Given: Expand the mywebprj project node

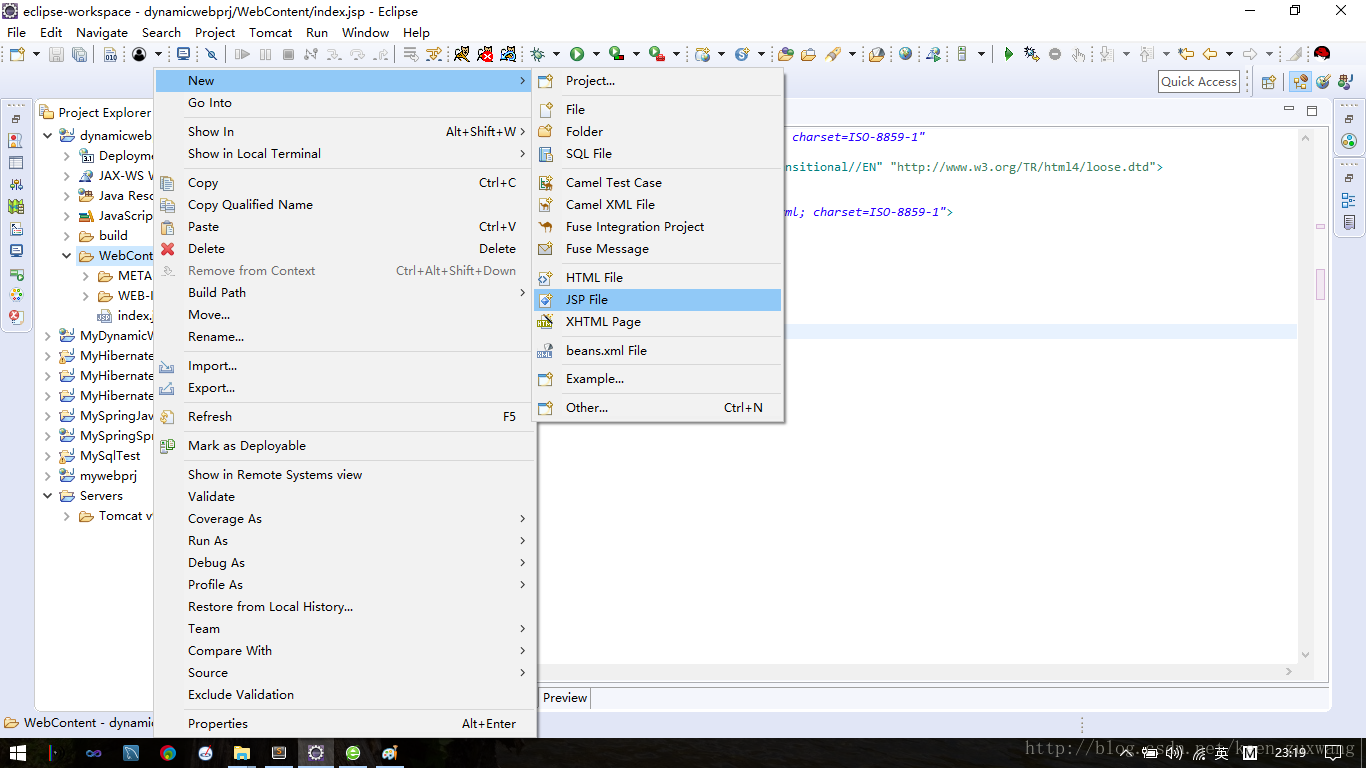Looking at the screenshot, I should (47, 476).
